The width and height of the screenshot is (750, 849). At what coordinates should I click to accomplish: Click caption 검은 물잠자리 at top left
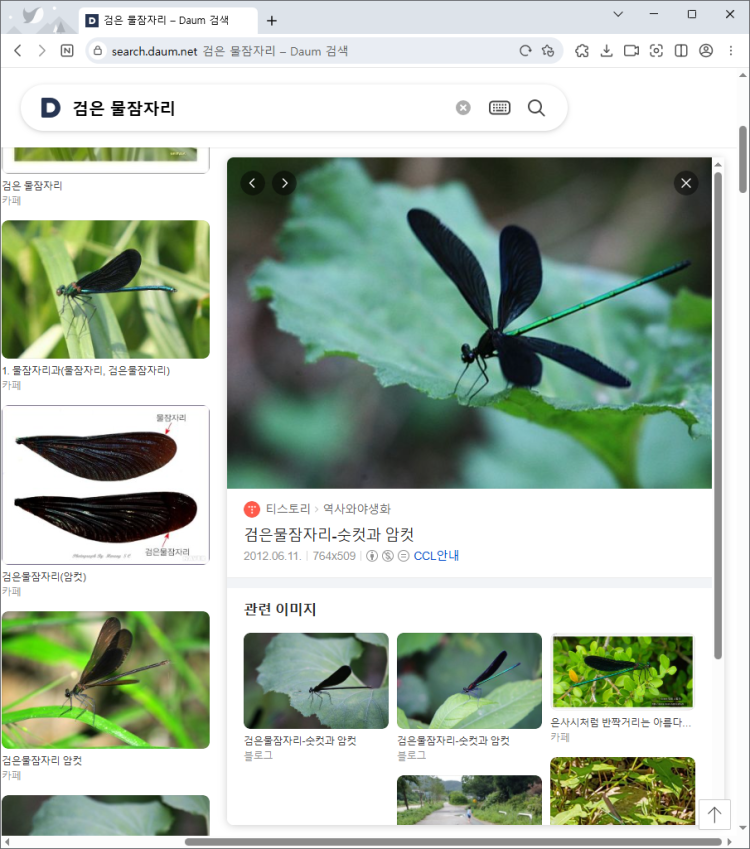click(32, 186)
